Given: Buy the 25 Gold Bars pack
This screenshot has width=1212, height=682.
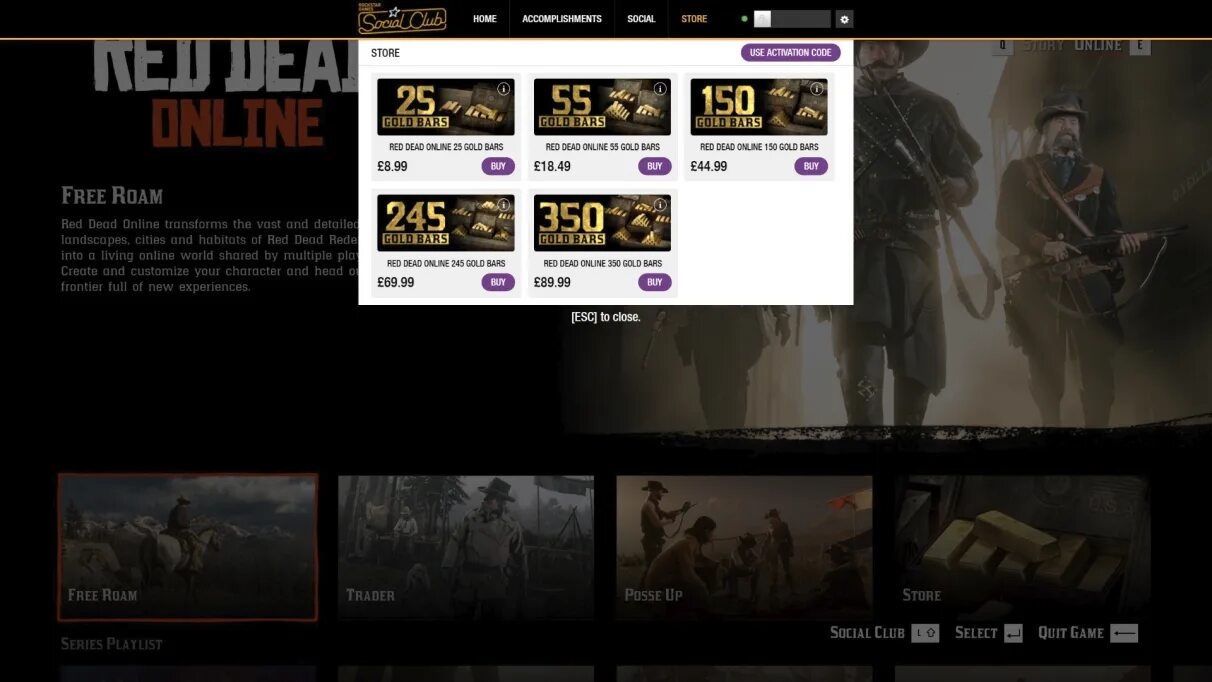Looking at the screenshot, I should click(x=498, y=166).
